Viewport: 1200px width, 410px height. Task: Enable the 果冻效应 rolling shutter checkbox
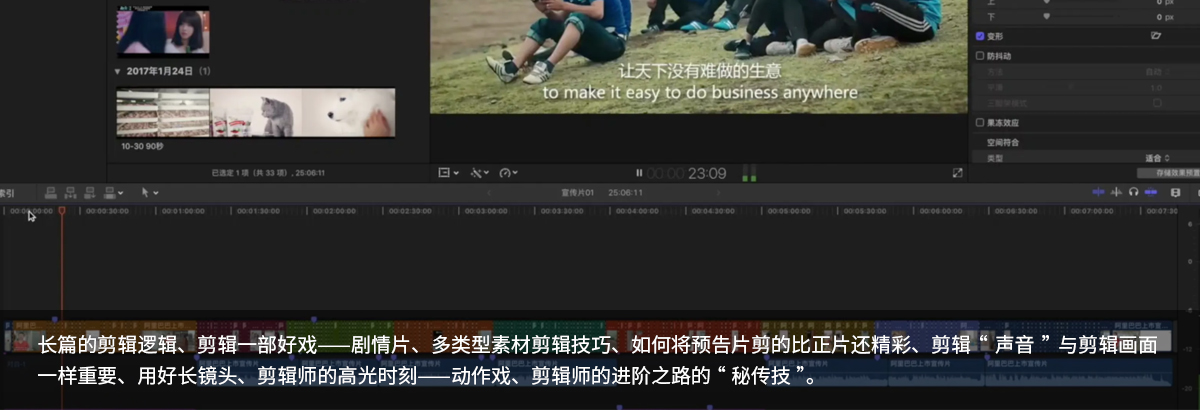pyautogui.click(x=980, y=123)
